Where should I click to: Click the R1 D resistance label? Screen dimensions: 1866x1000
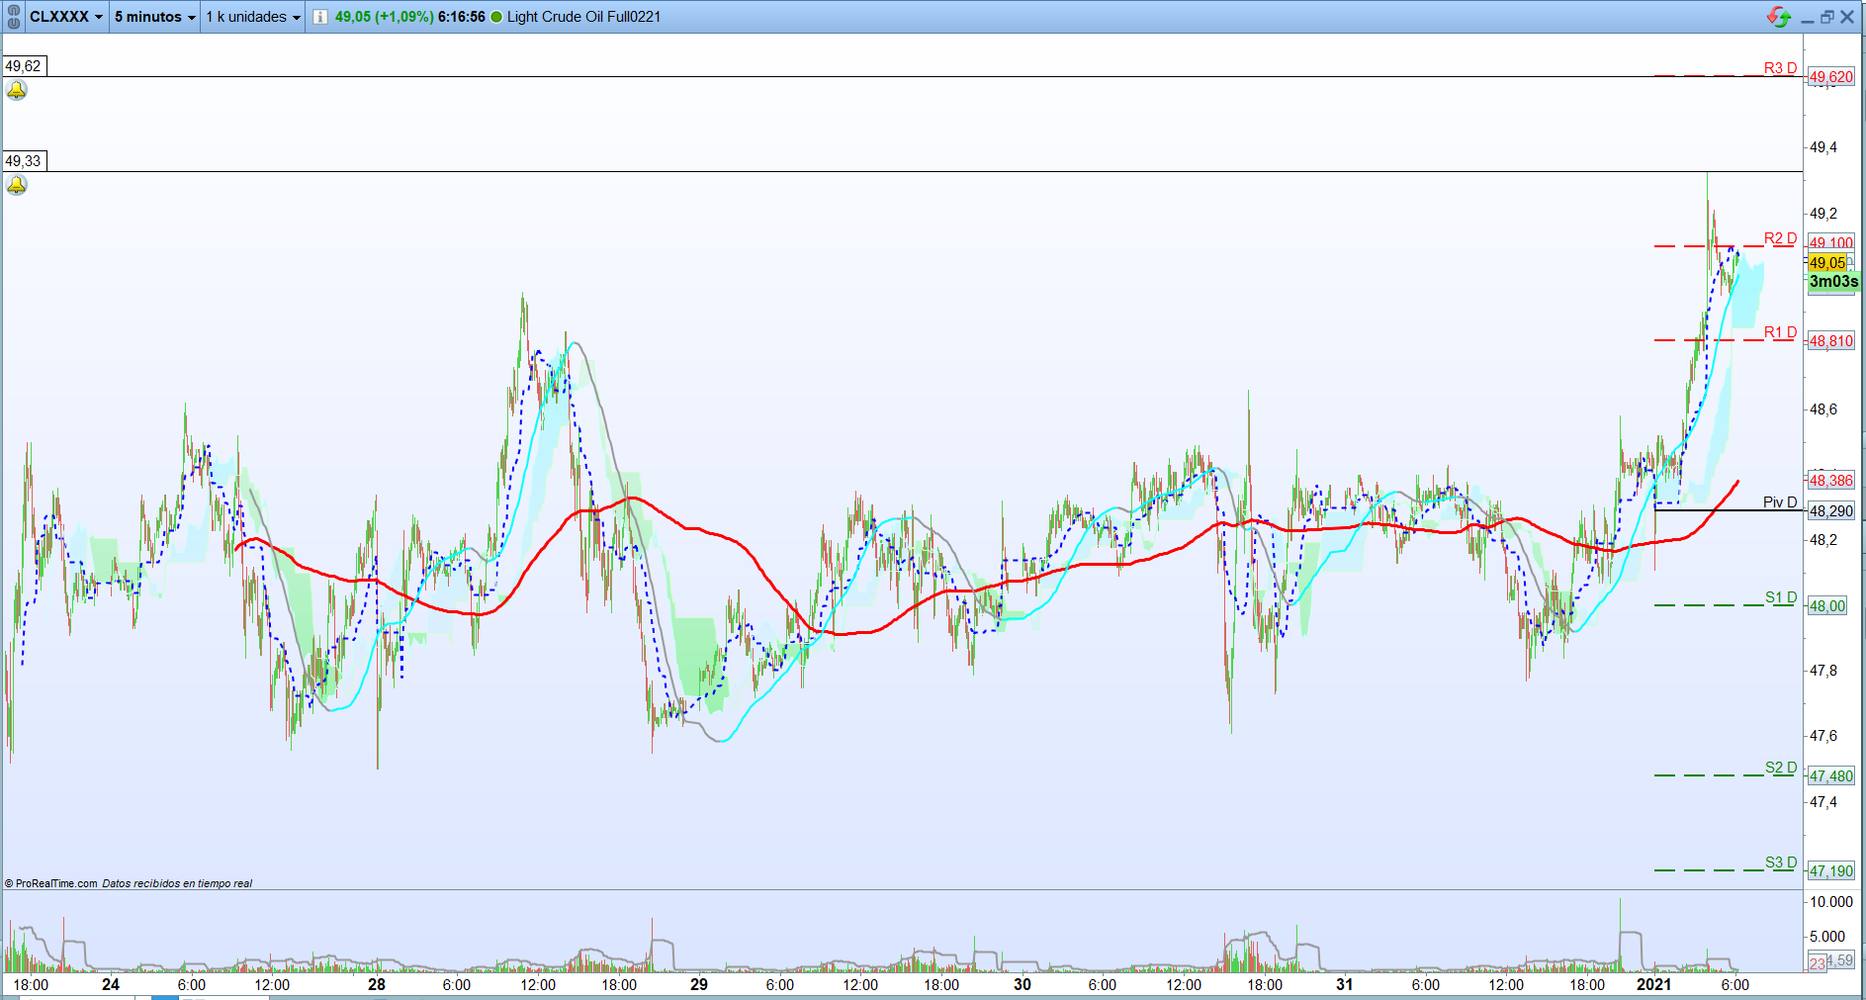click(1780, 332)
